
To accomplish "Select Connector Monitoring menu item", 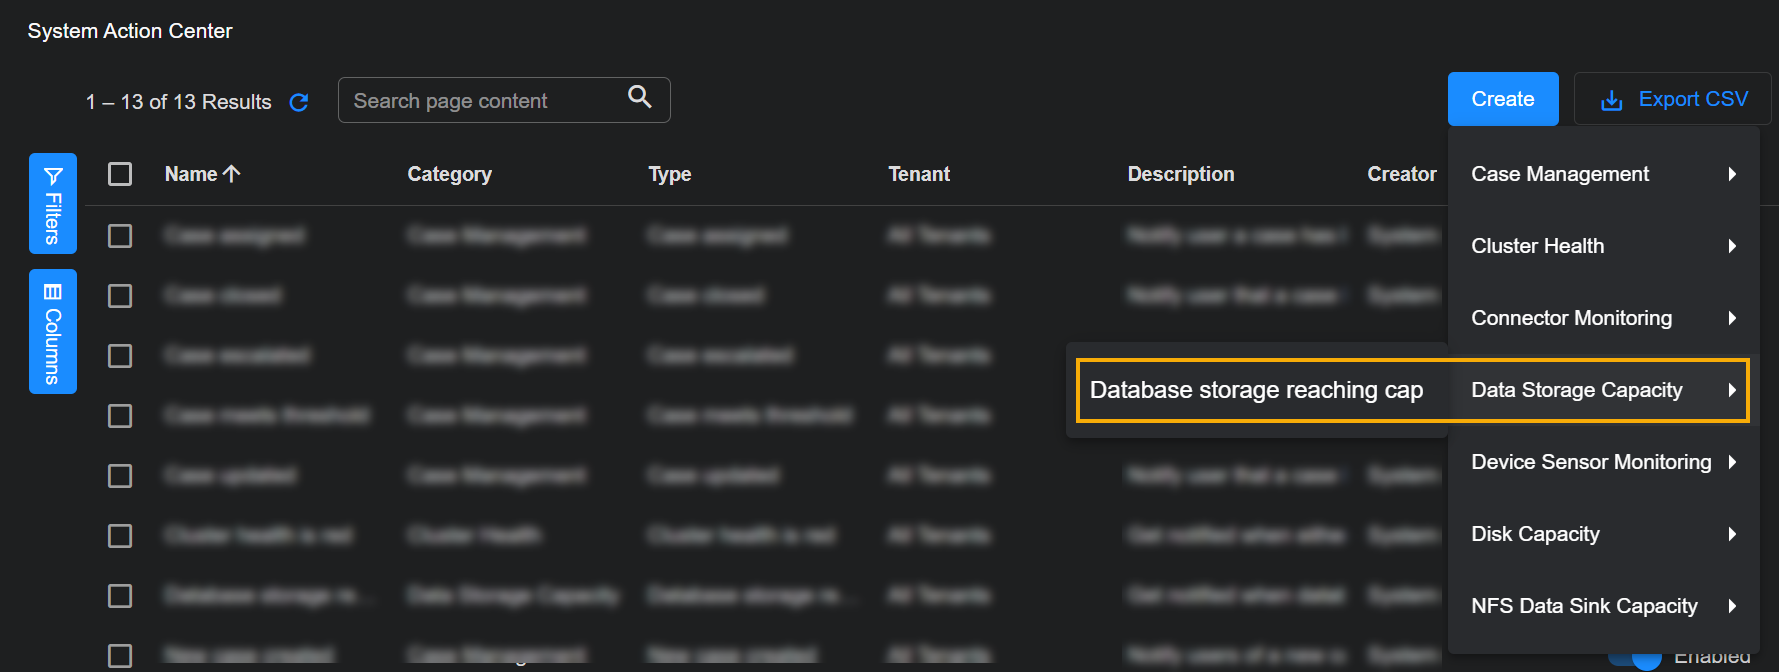I will coord(1571,318).
